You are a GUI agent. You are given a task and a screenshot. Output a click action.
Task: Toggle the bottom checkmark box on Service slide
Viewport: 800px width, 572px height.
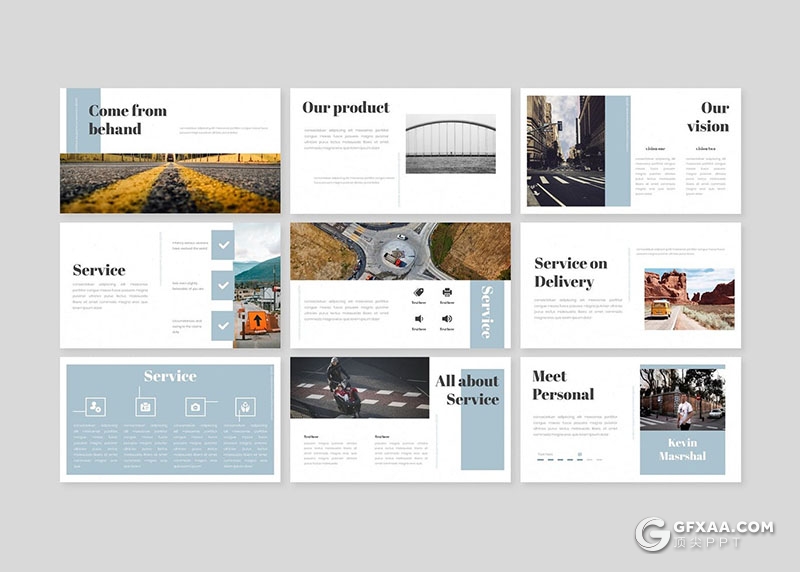coord(222,325)
